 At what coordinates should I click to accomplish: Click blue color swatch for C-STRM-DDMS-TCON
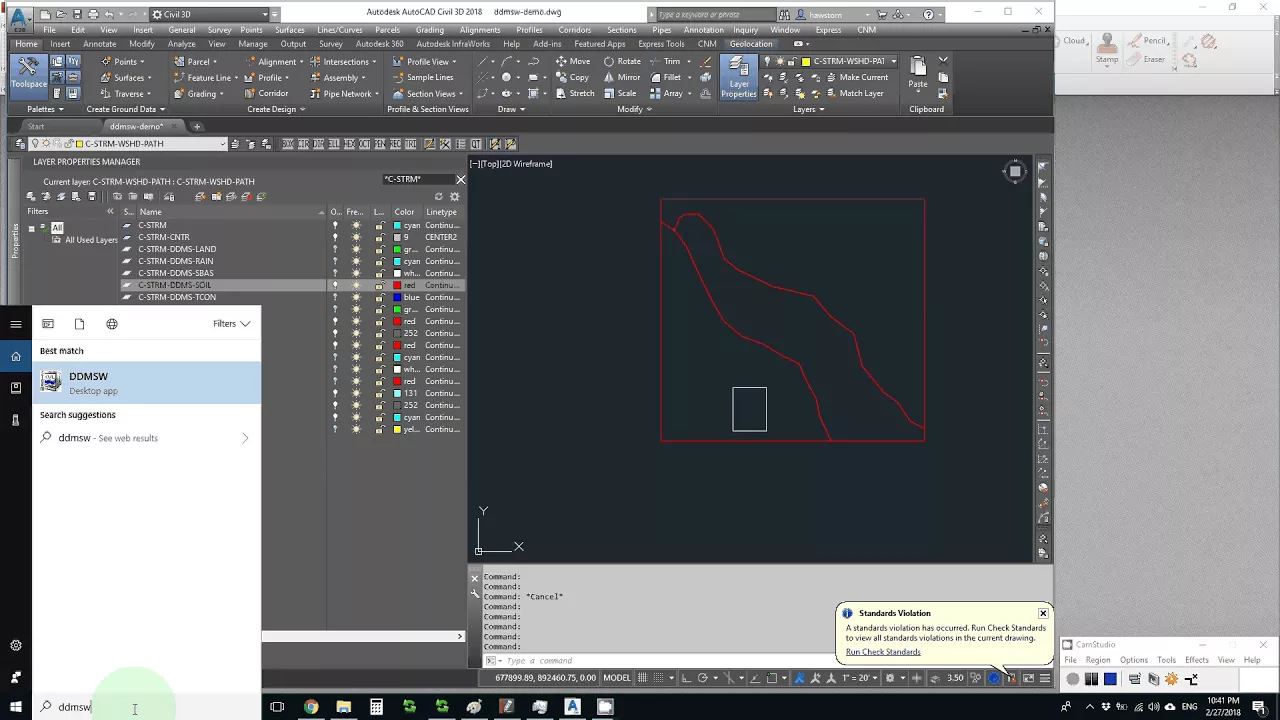[x=397, y=297]
